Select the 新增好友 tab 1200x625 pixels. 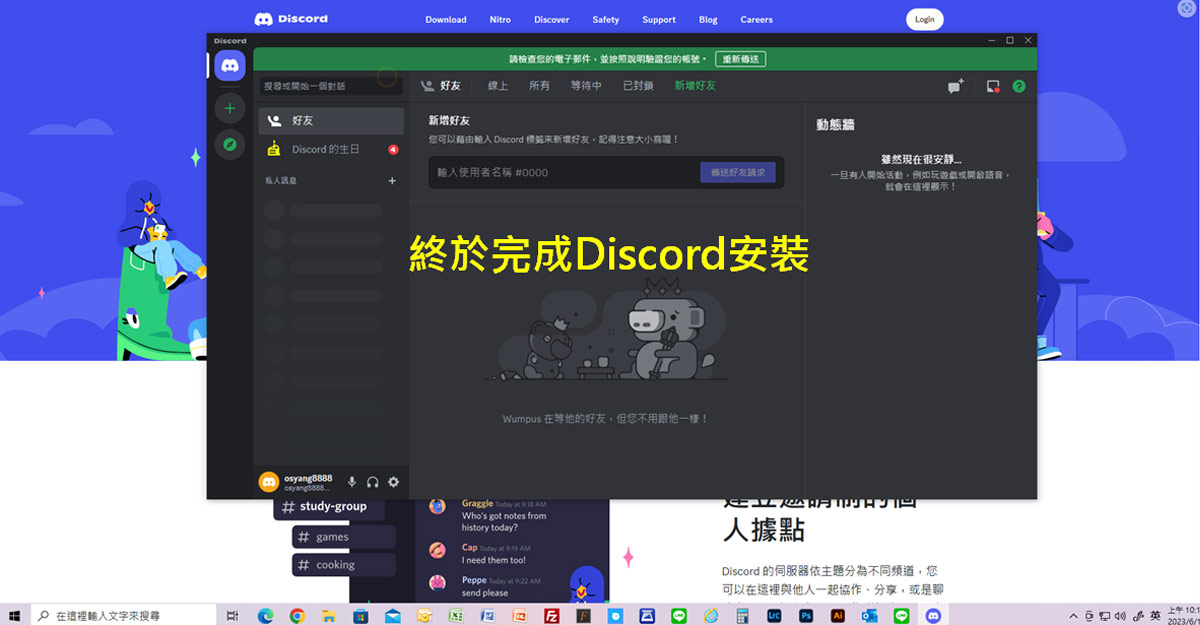click(x=695, y=86)
